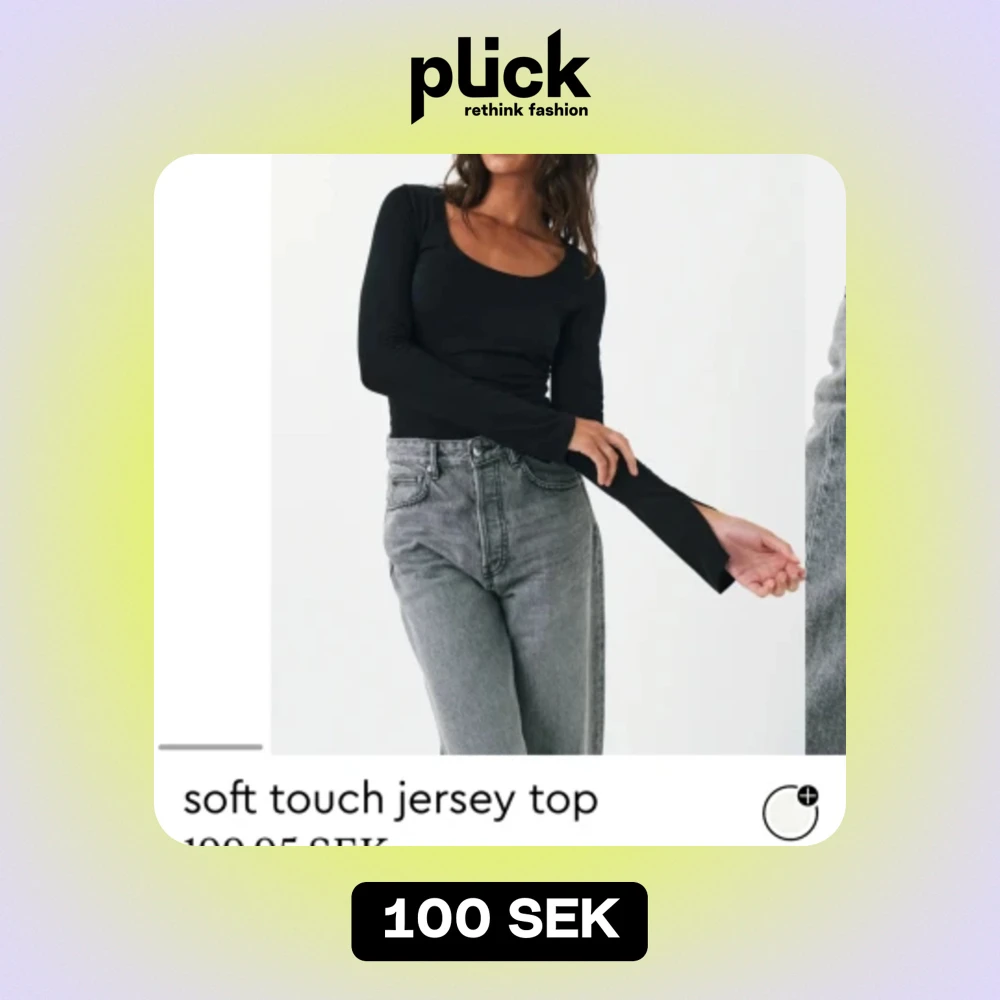Screen dimensions: 1000x1000
Task: Click the small plus badge on circle icon
Action: (x=808, y=795)
